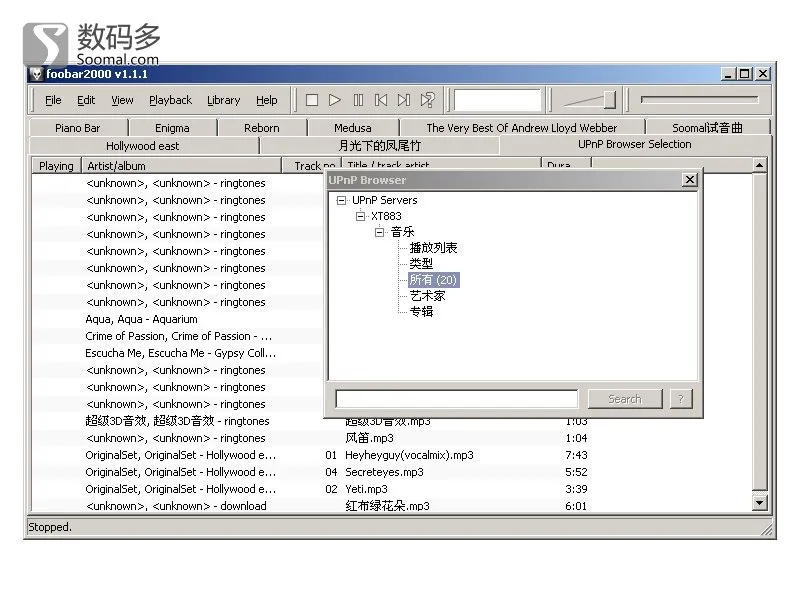This screenshot has width=800, height=600.
Task: Click the ? help button
Action: [x=681, y=399]
